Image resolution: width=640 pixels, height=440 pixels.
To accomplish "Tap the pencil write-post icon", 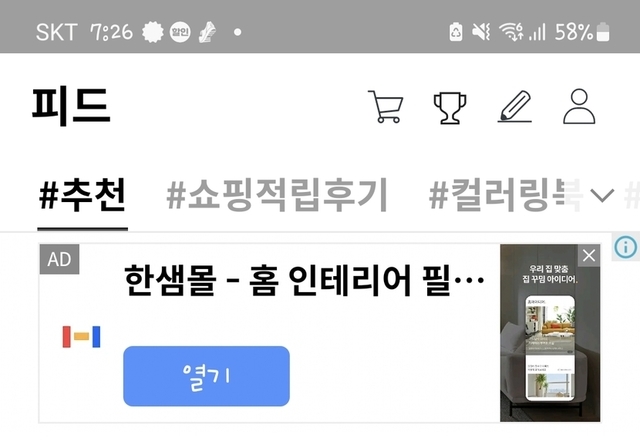I will pyautogui.click(x=515, y=107).
